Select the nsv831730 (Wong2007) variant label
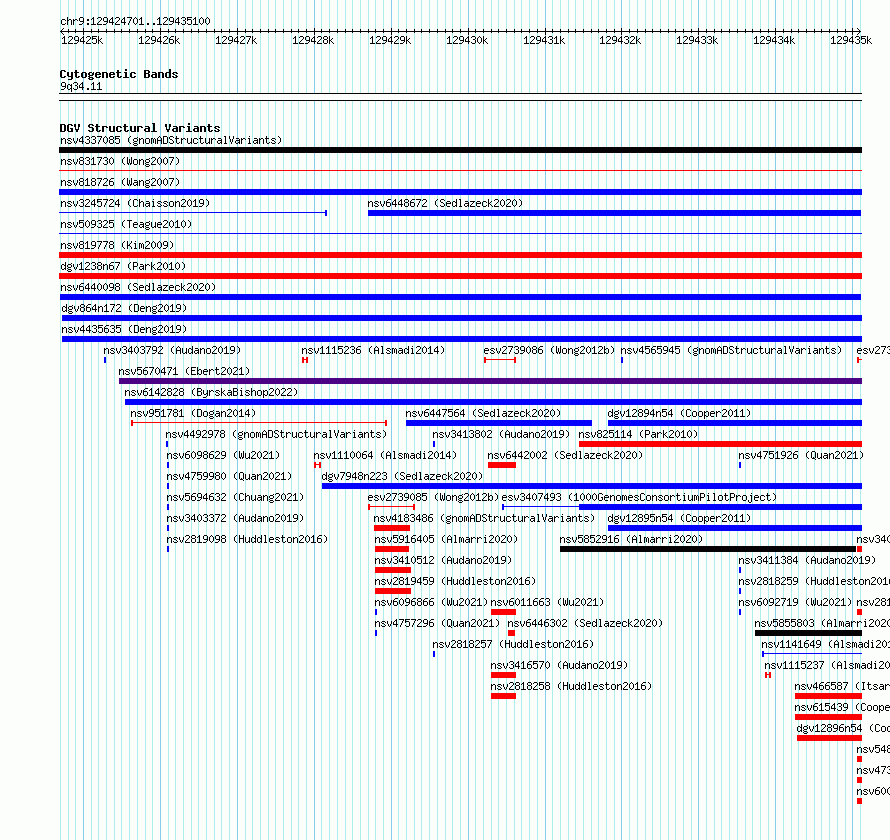 120,161
